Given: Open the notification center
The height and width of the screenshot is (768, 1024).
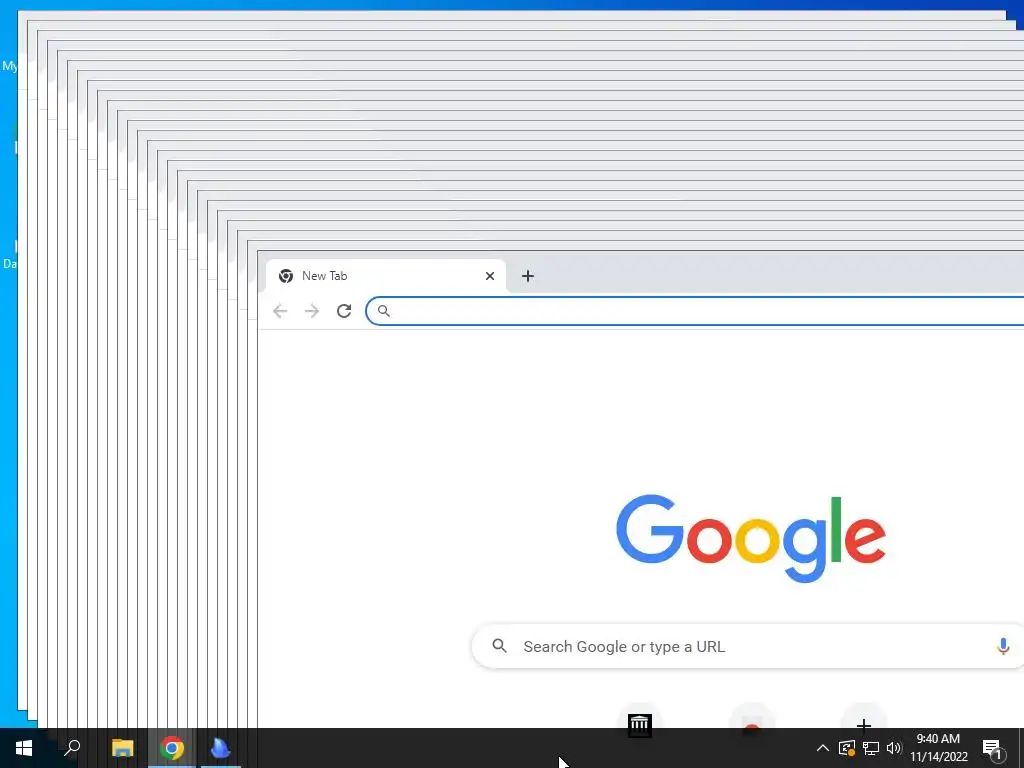Looking at the screenshot, I should (993, 748).
